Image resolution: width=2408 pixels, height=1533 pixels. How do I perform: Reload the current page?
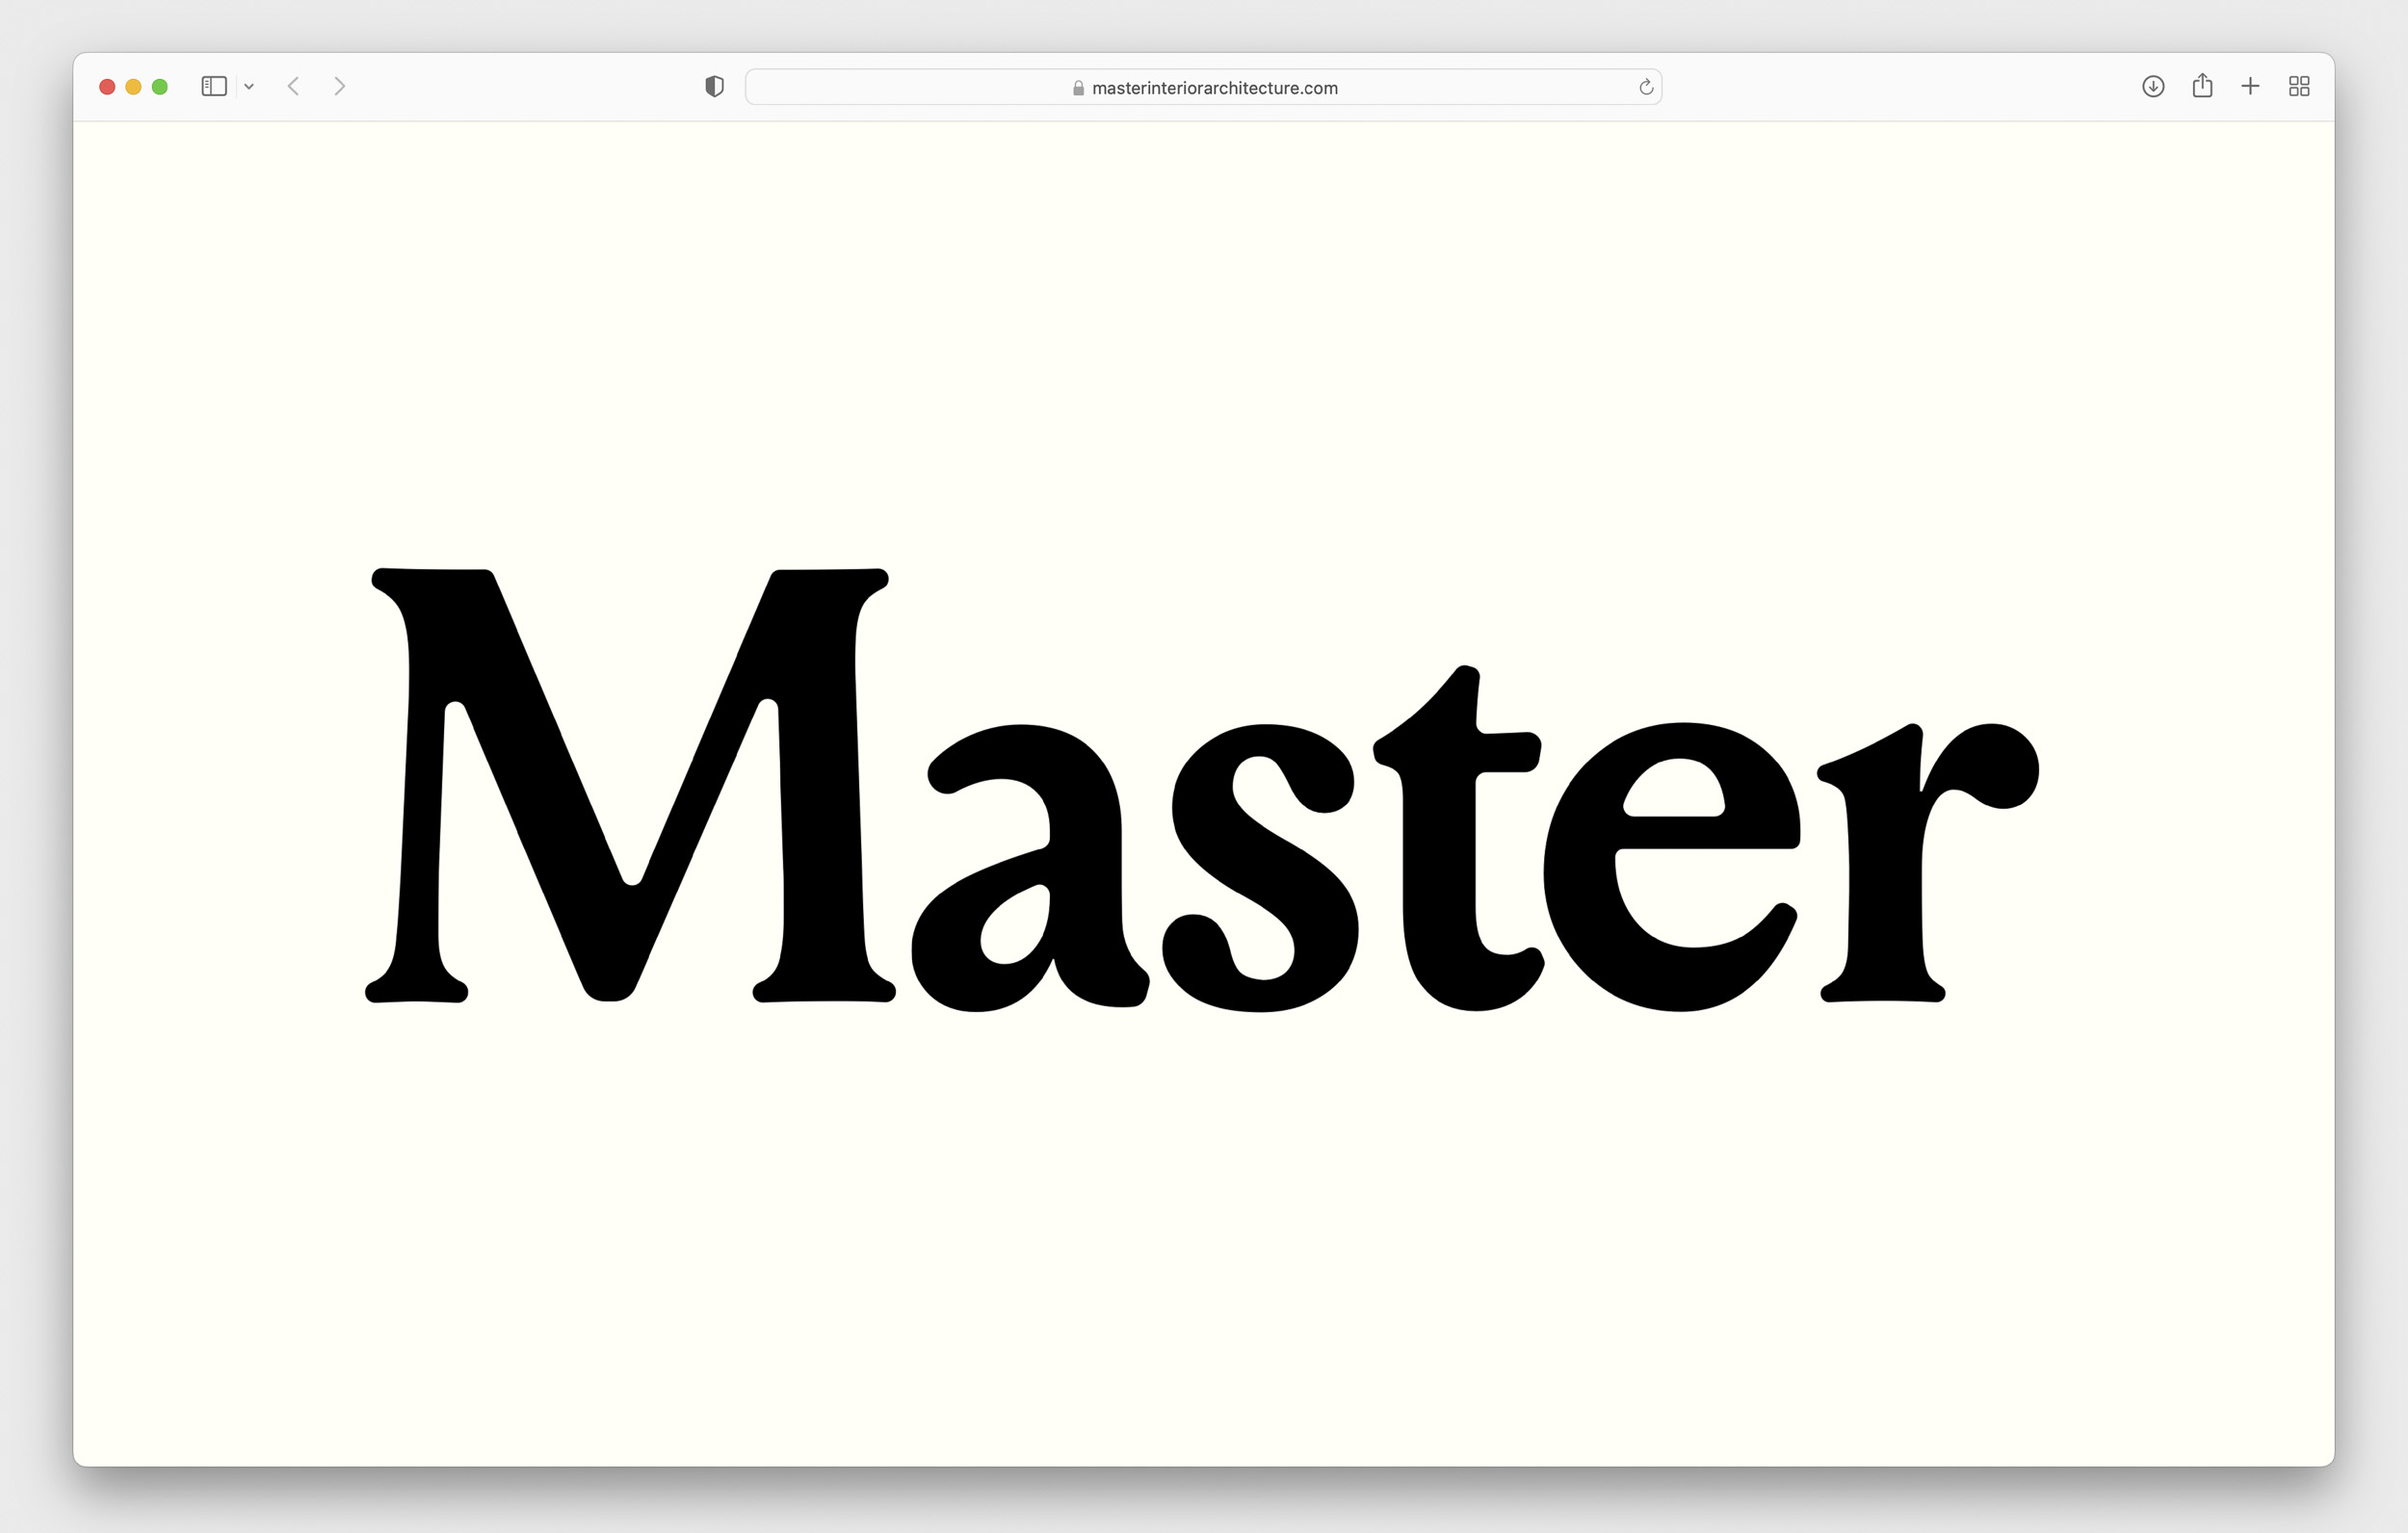[1646, 87]
